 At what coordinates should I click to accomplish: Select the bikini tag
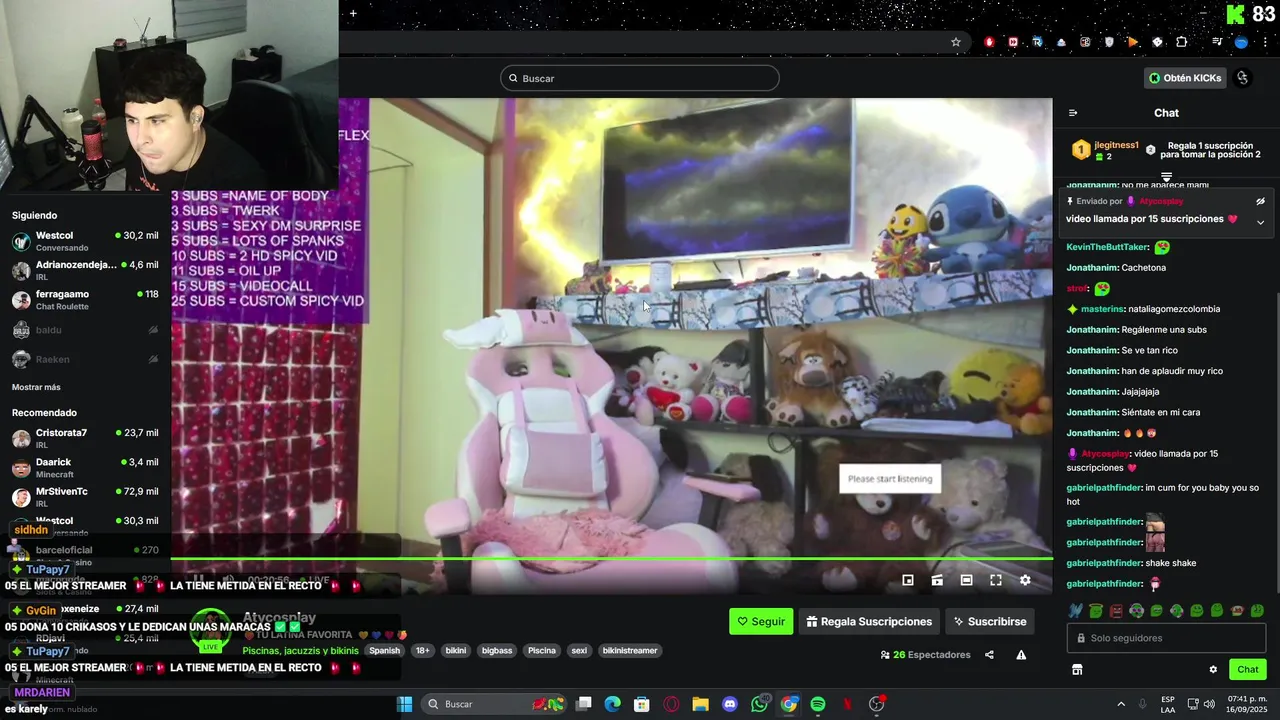(456, 650)
